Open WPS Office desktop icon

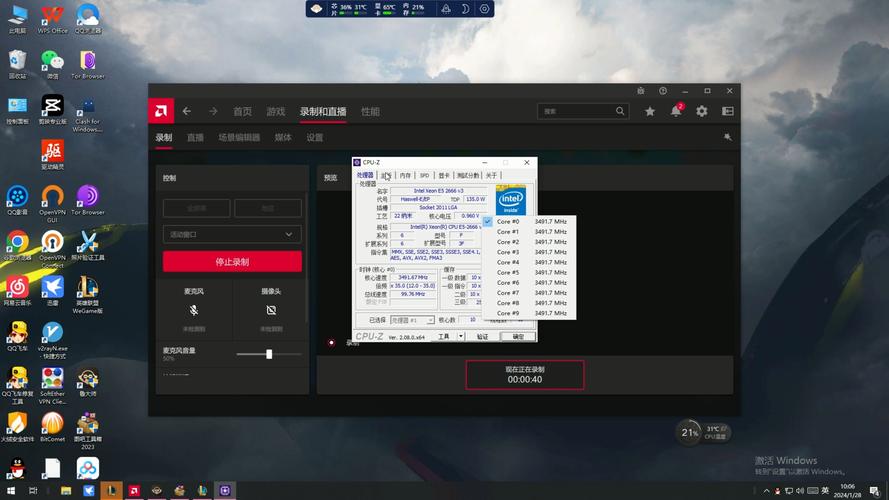pyautogui.click(x=52, y=19)
